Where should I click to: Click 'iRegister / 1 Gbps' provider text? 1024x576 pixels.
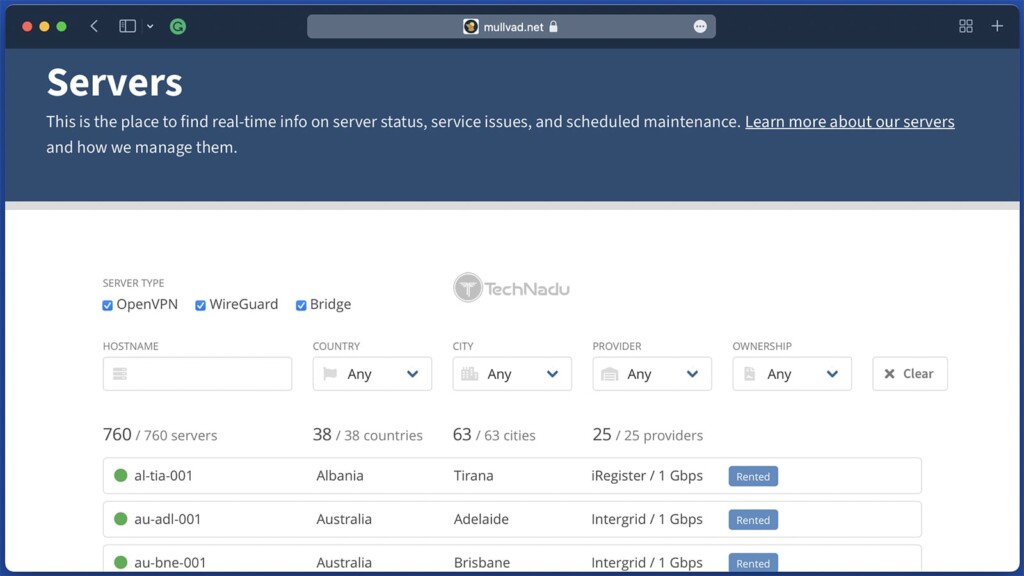[x=647, y=475]
